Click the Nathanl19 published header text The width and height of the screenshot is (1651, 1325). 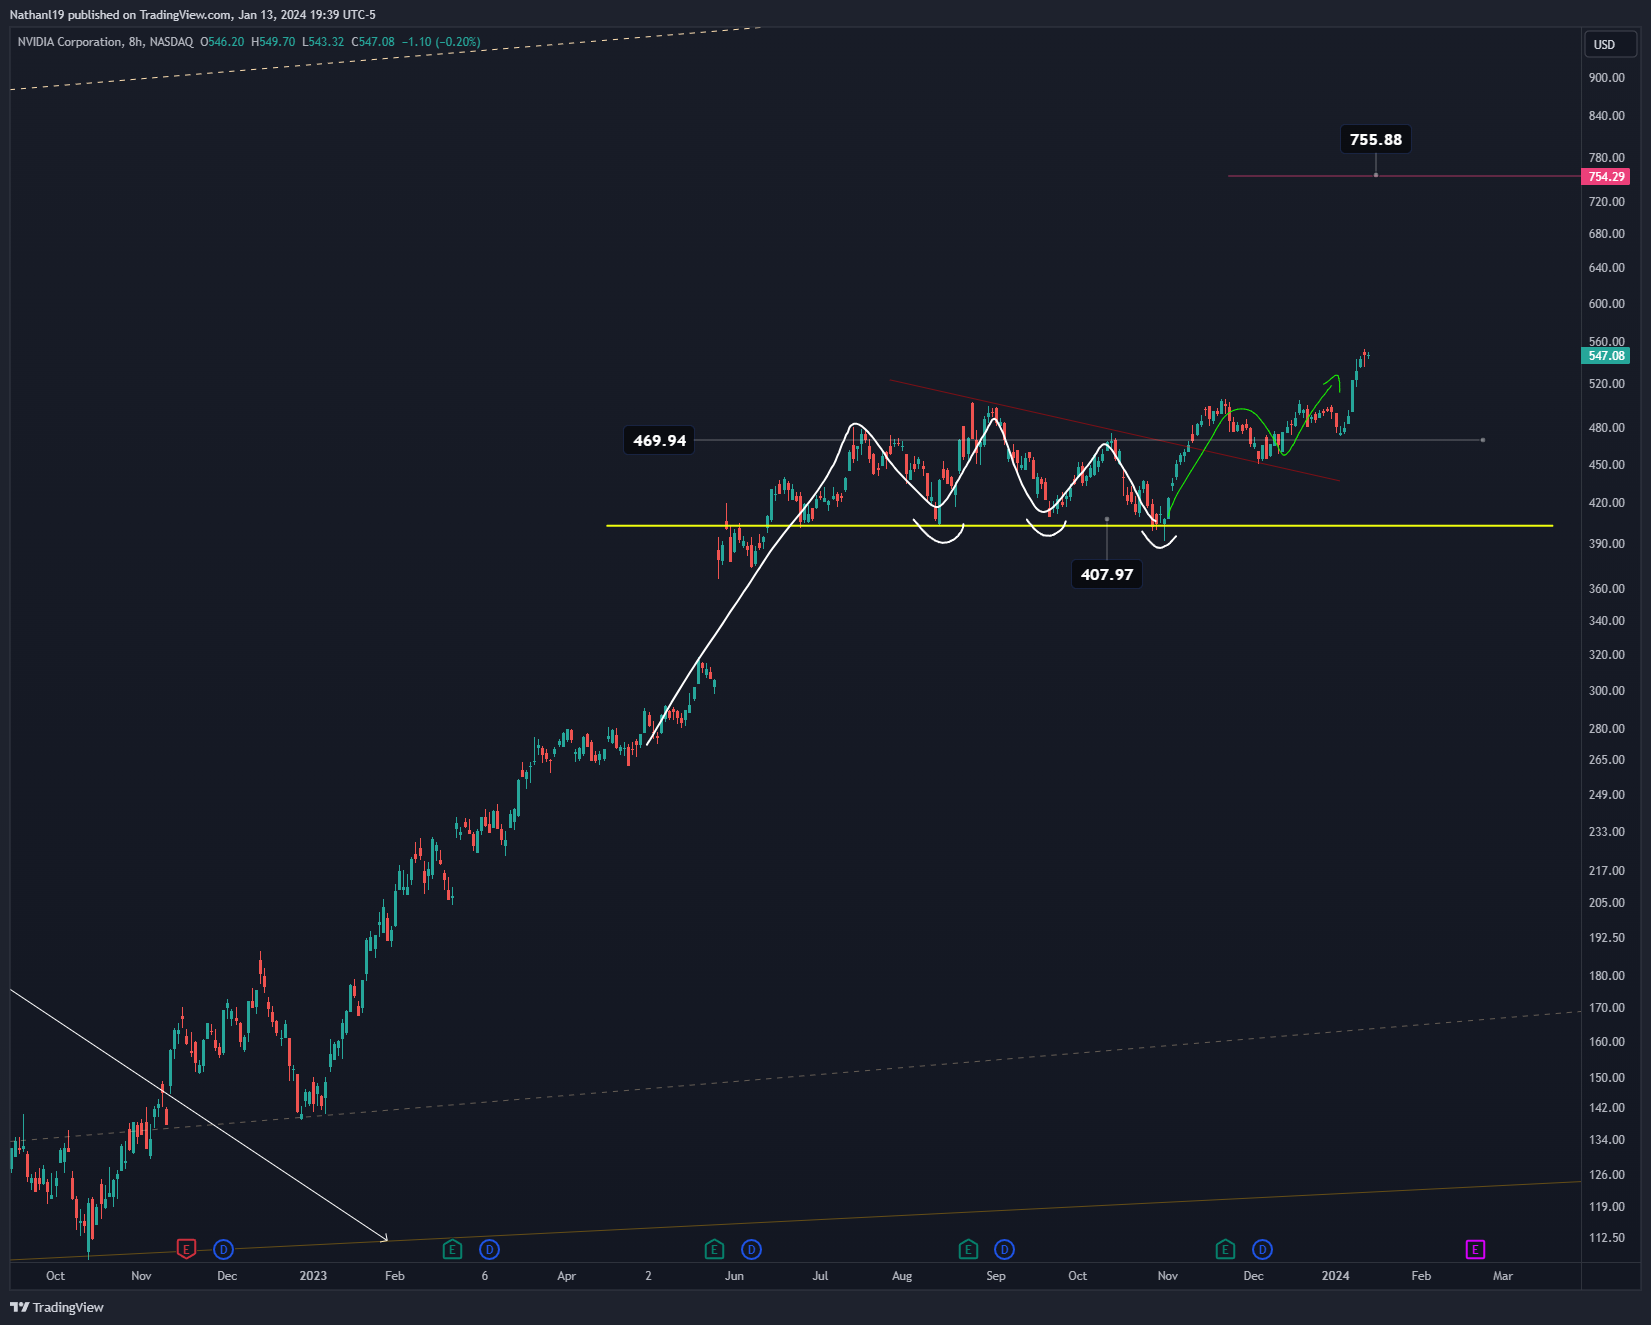coord(192,15)
